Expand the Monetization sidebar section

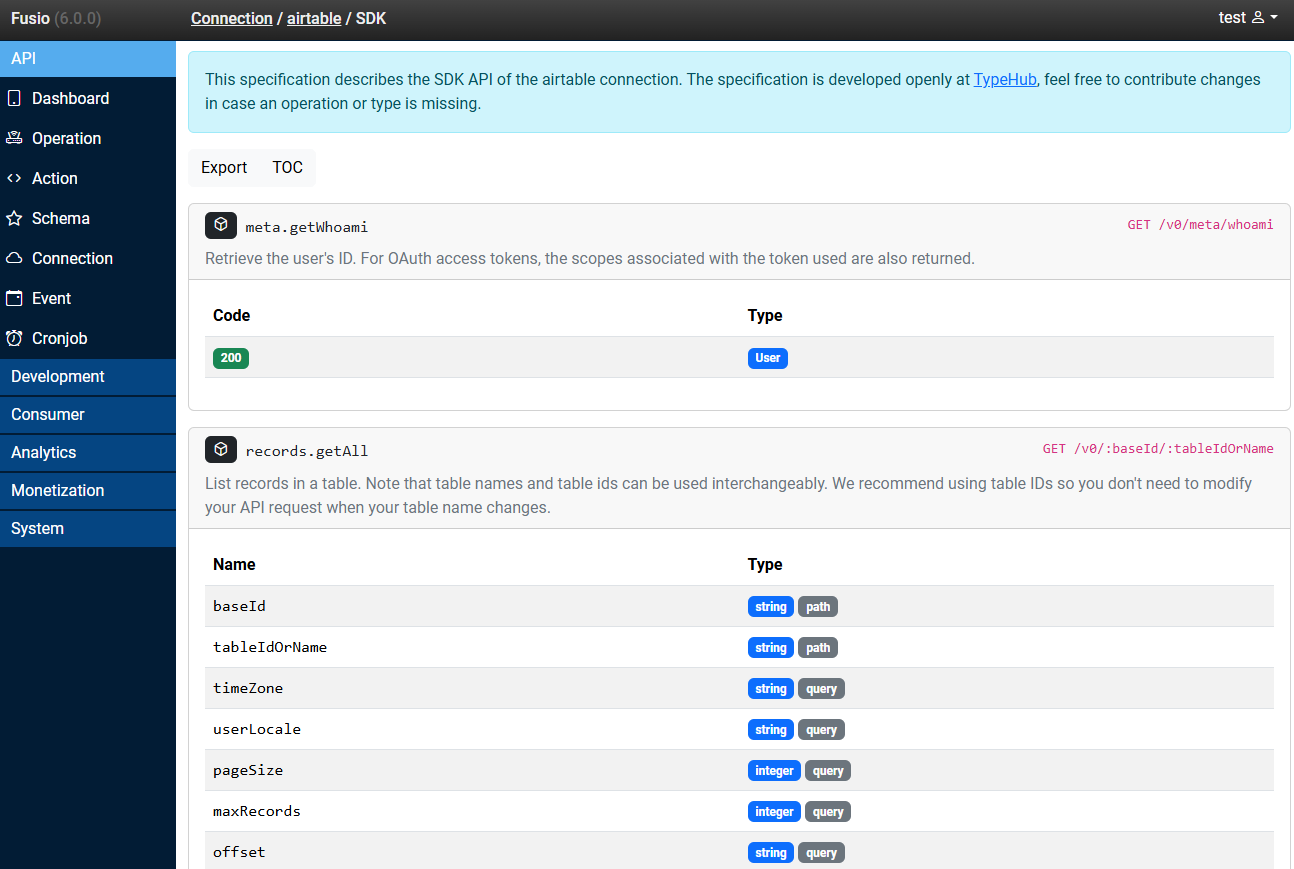[x=88, y=491]
